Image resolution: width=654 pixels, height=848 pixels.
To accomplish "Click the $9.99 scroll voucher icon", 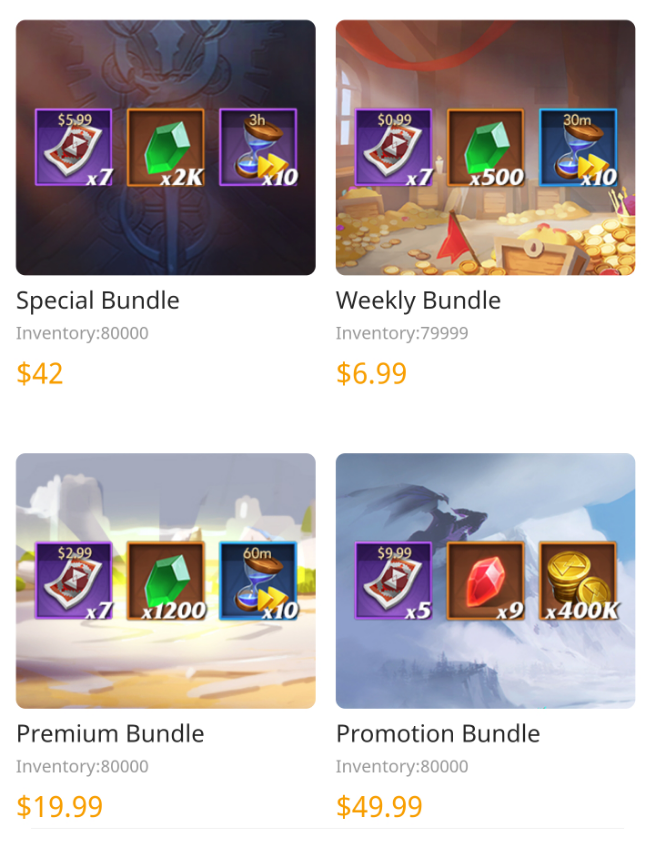I will [393, 581].
